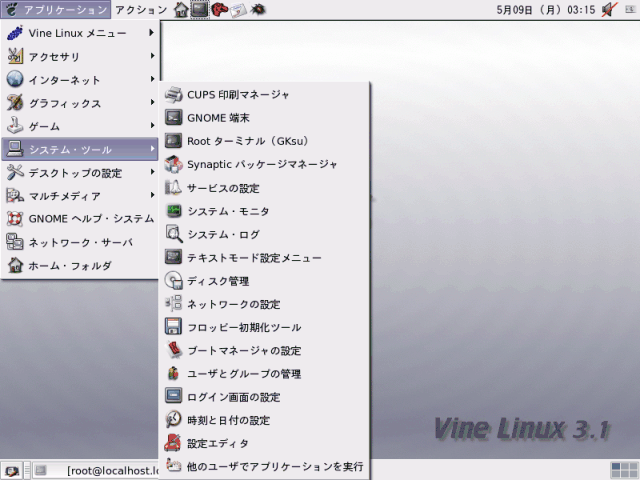Click the Root ターミナル (GKsu) icon
This screenshot has height=480, width=640.
pos(173,141)
